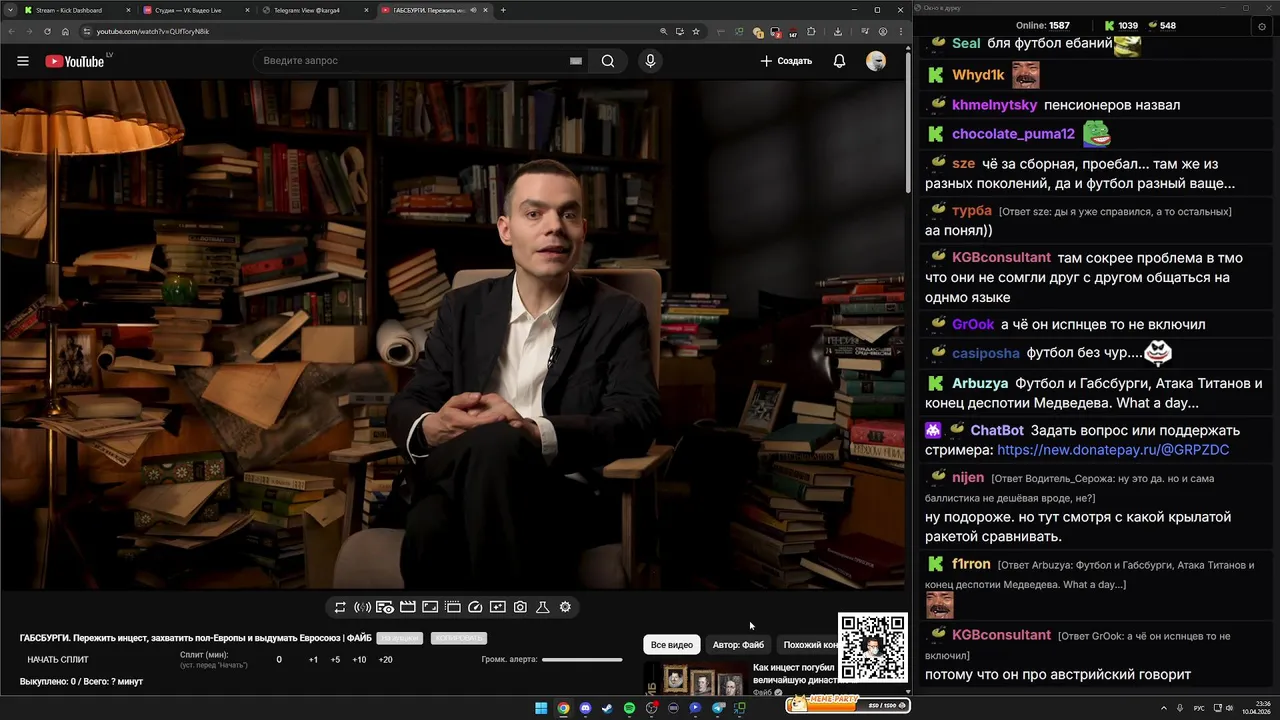Open the donatepay link in ChatBot message
This screenshot has height=720, width=1280.
click(x=1113, y=450)
